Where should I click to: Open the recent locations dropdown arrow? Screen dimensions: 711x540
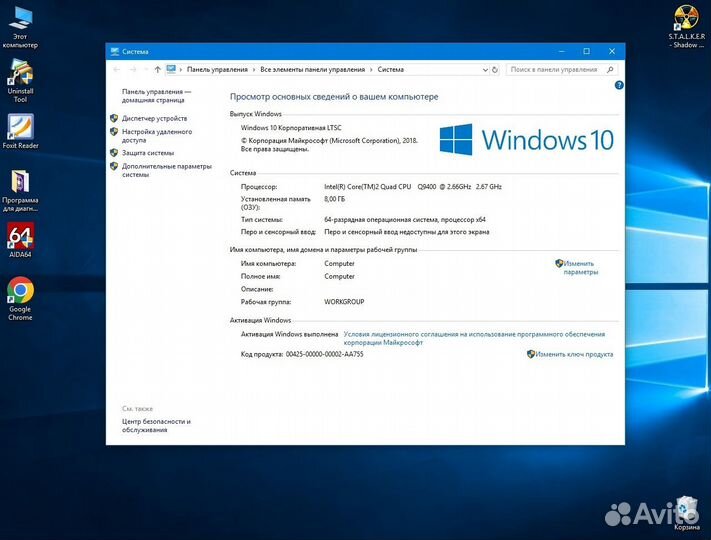point(146,69)
